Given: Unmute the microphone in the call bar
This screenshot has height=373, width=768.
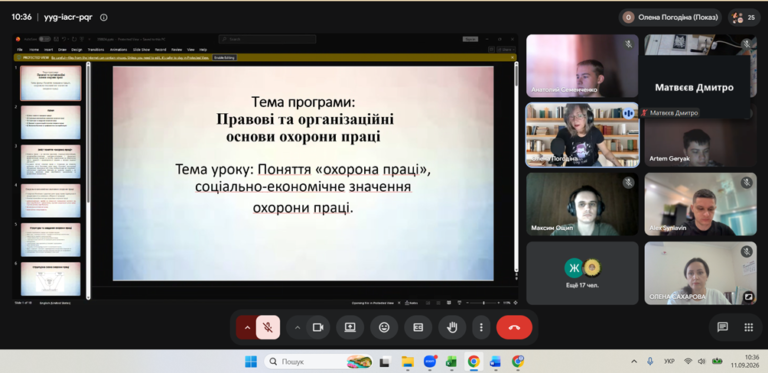Looking at the screenshot, I should (x=268, y=327).
